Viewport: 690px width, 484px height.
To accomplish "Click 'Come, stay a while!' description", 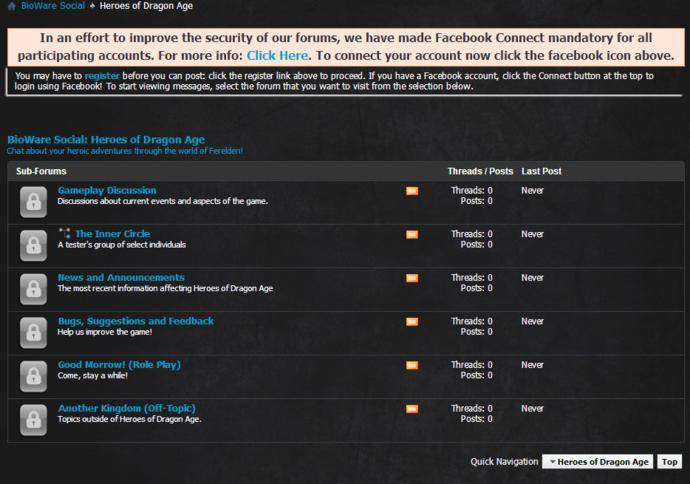I will [92, 375].
